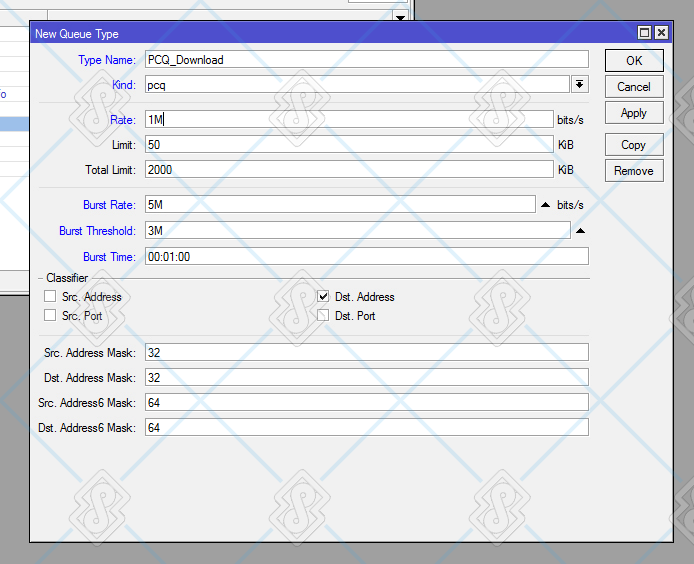Click the Type Name label
694x564 pixels.
(107, 60)
